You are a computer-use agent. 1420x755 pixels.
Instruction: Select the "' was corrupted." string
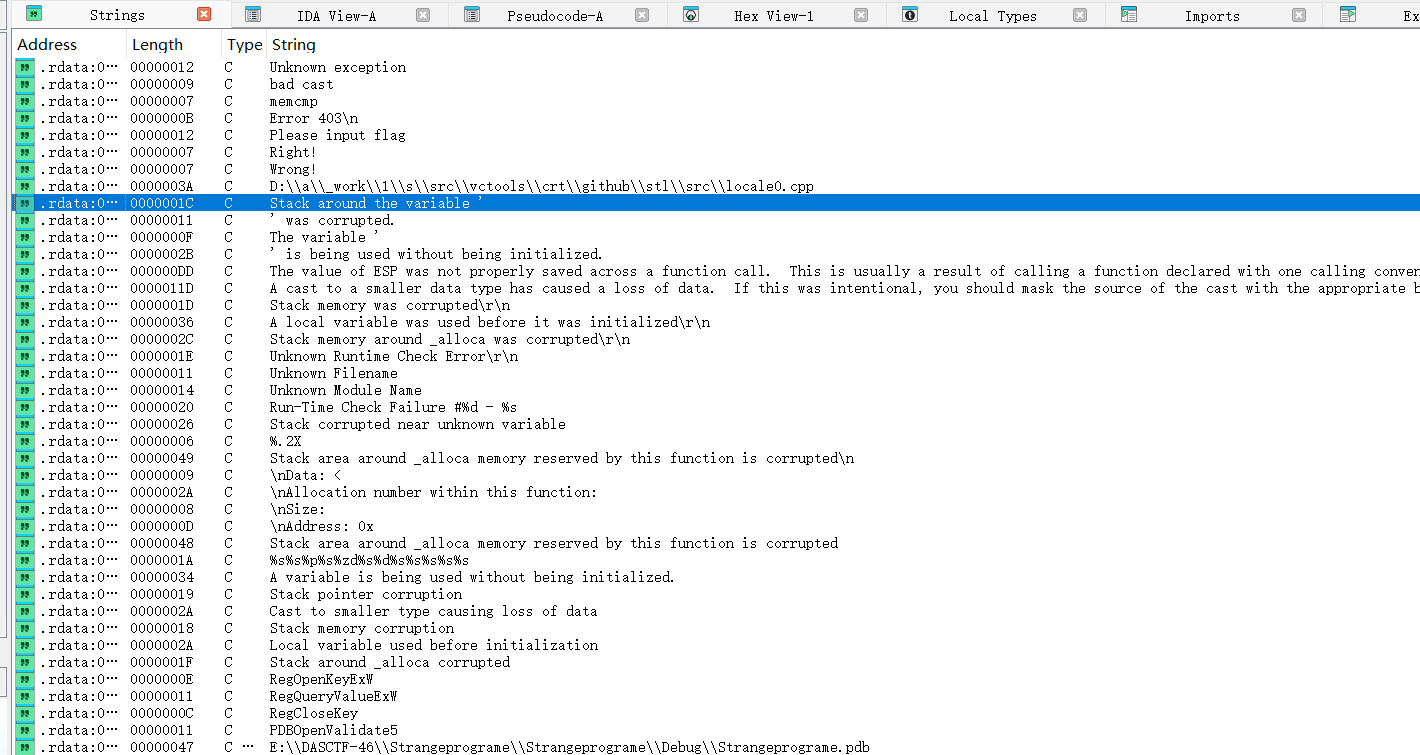(332, 220)
